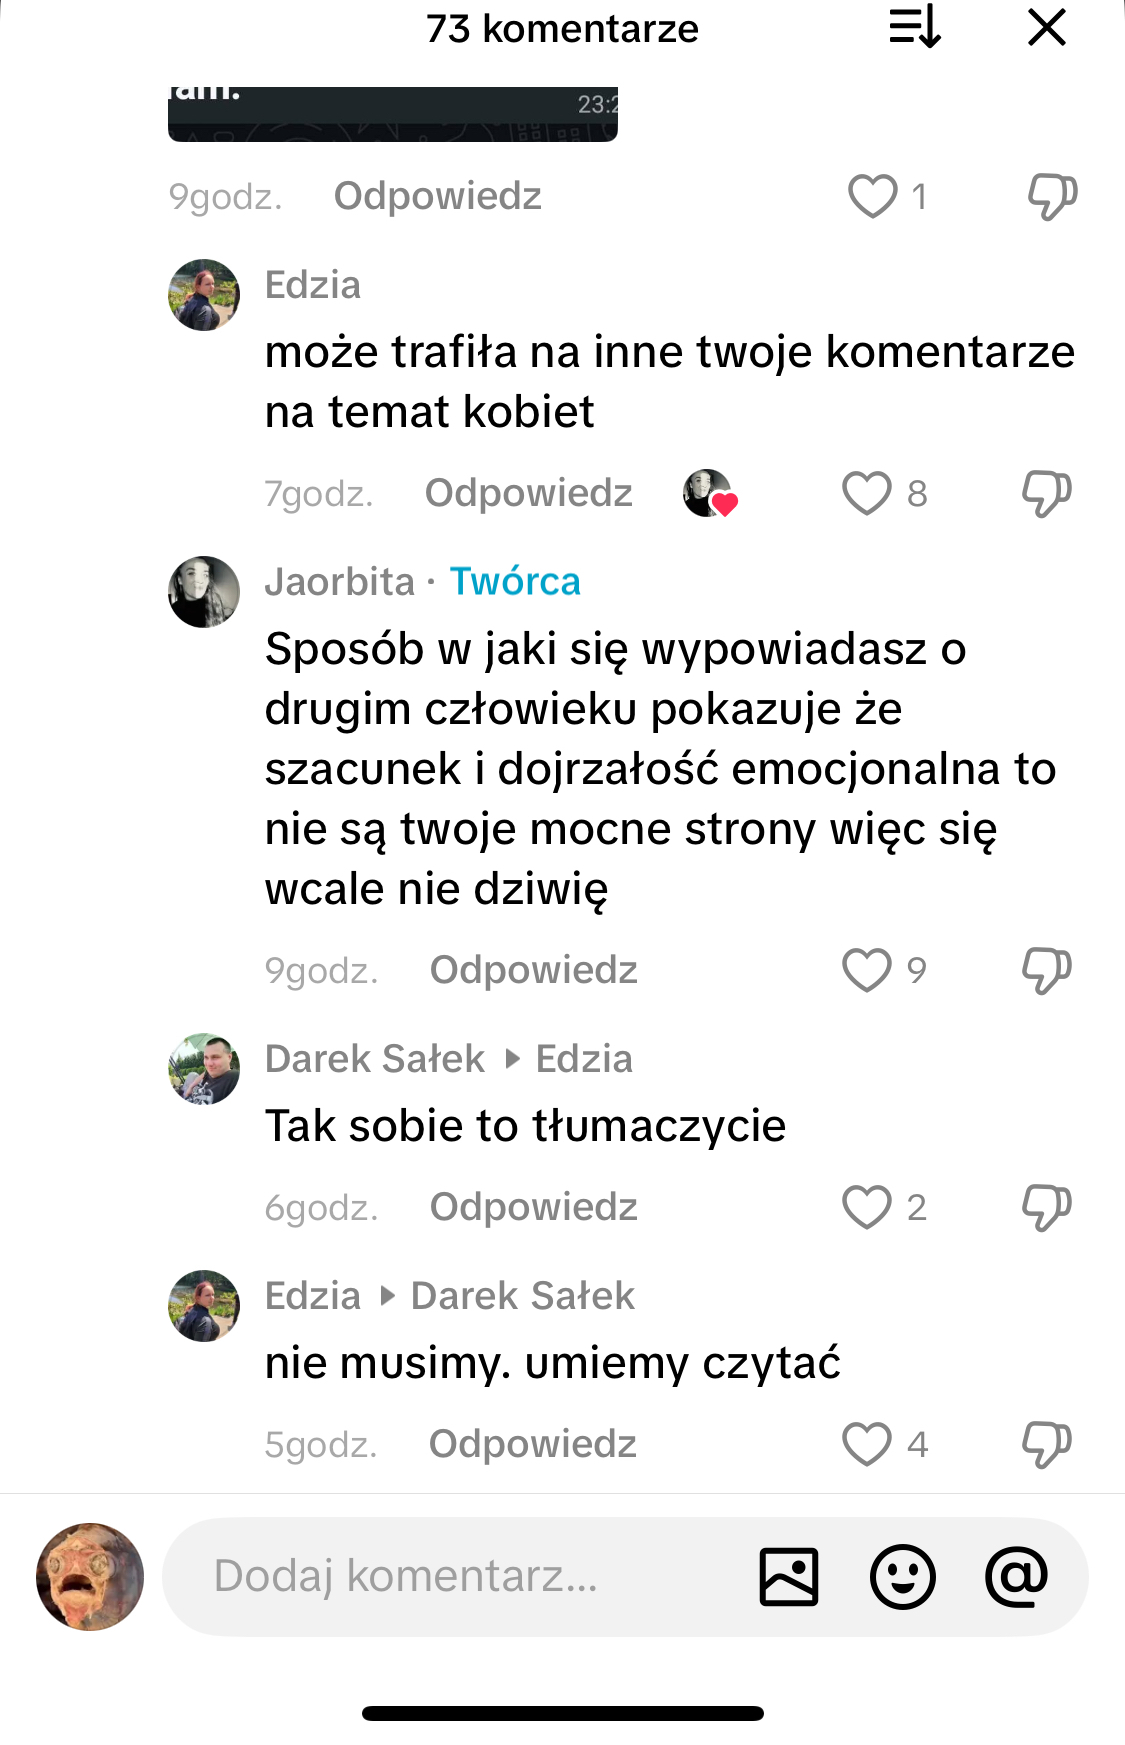
Task: Attach an image to the comment
Action: point(789,1577)
